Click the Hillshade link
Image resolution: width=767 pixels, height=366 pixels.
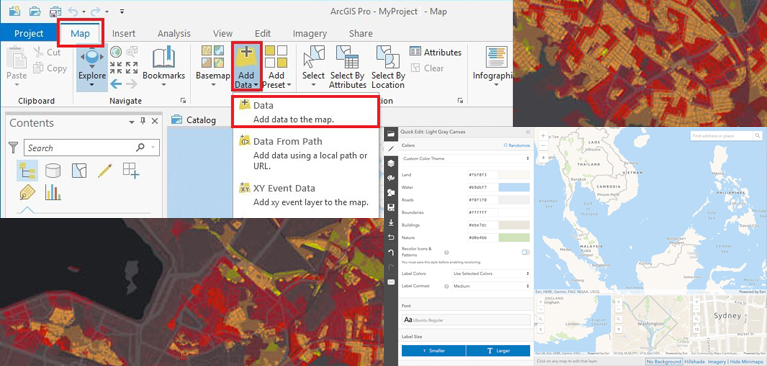(694, 362)
